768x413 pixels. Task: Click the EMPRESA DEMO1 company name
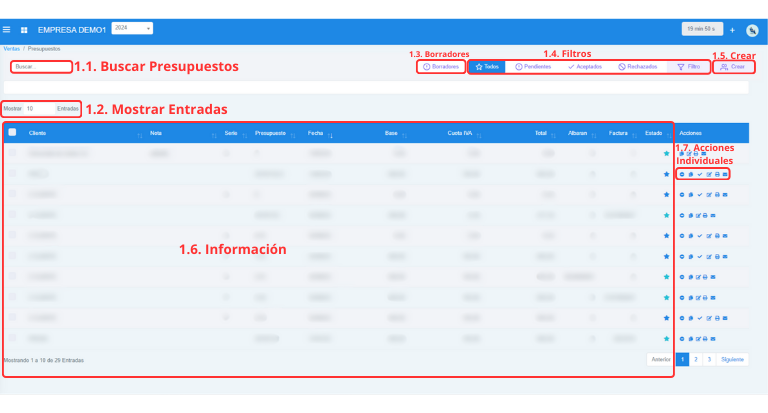point(72,30)
